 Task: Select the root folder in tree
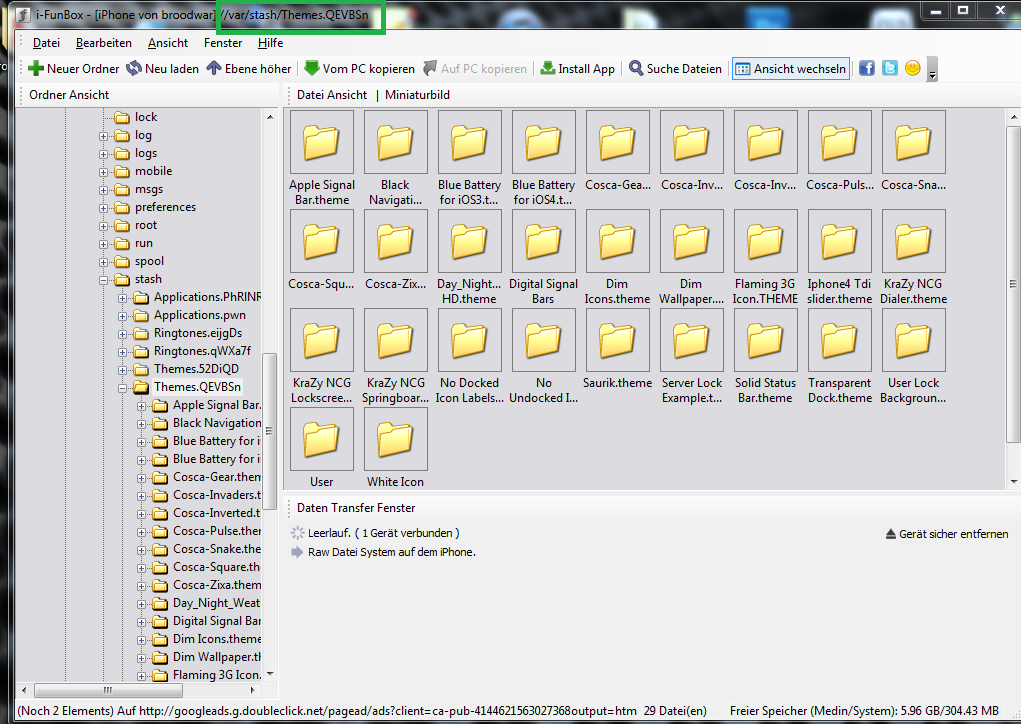(146, 225)
